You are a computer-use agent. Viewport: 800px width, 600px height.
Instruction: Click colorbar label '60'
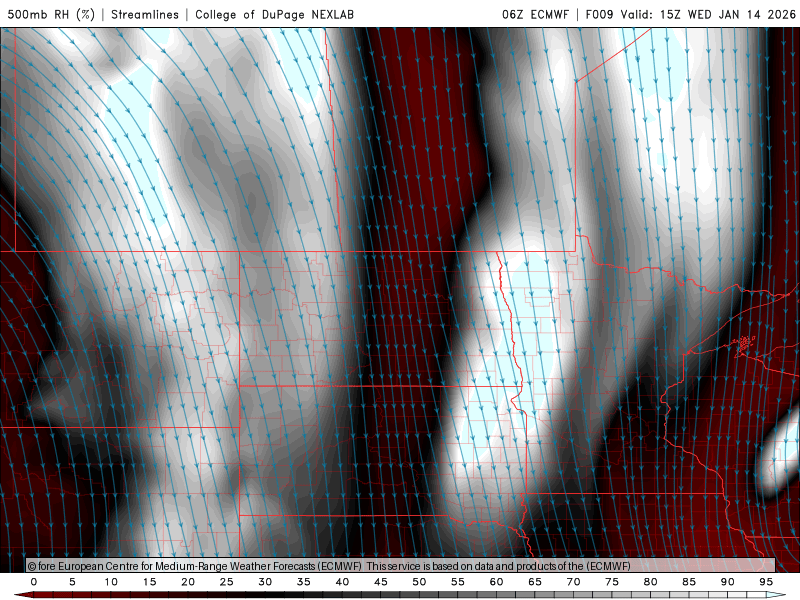click(496, 582)
